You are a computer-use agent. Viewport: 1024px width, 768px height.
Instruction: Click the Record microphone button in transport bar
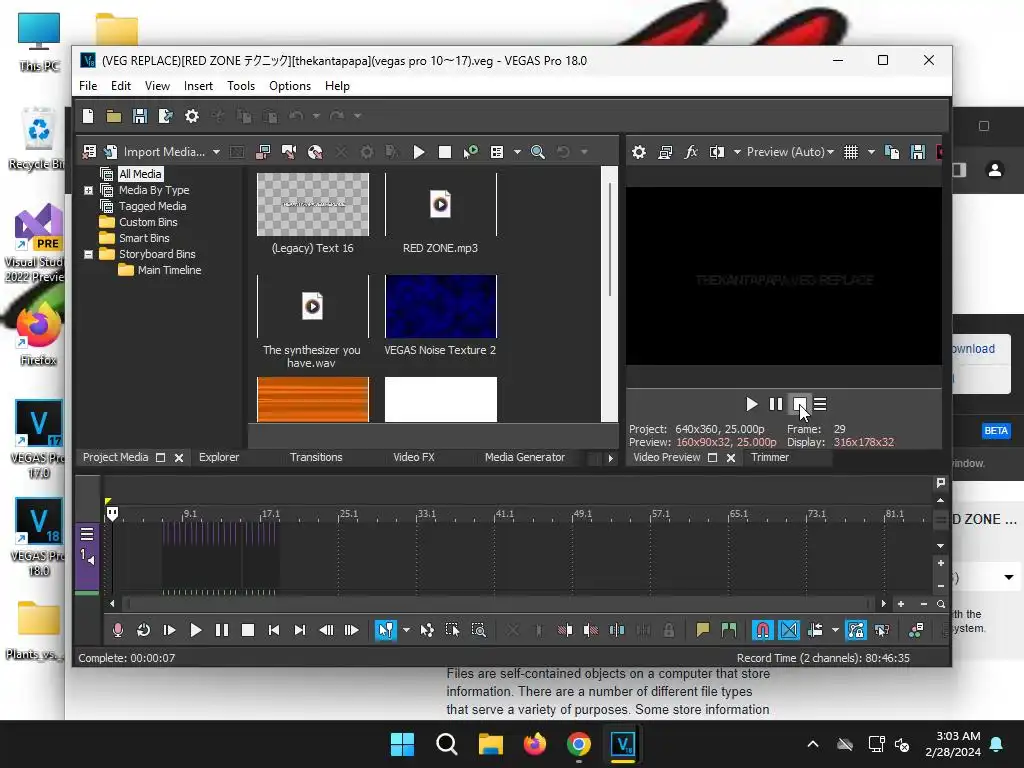pos(118,630)
